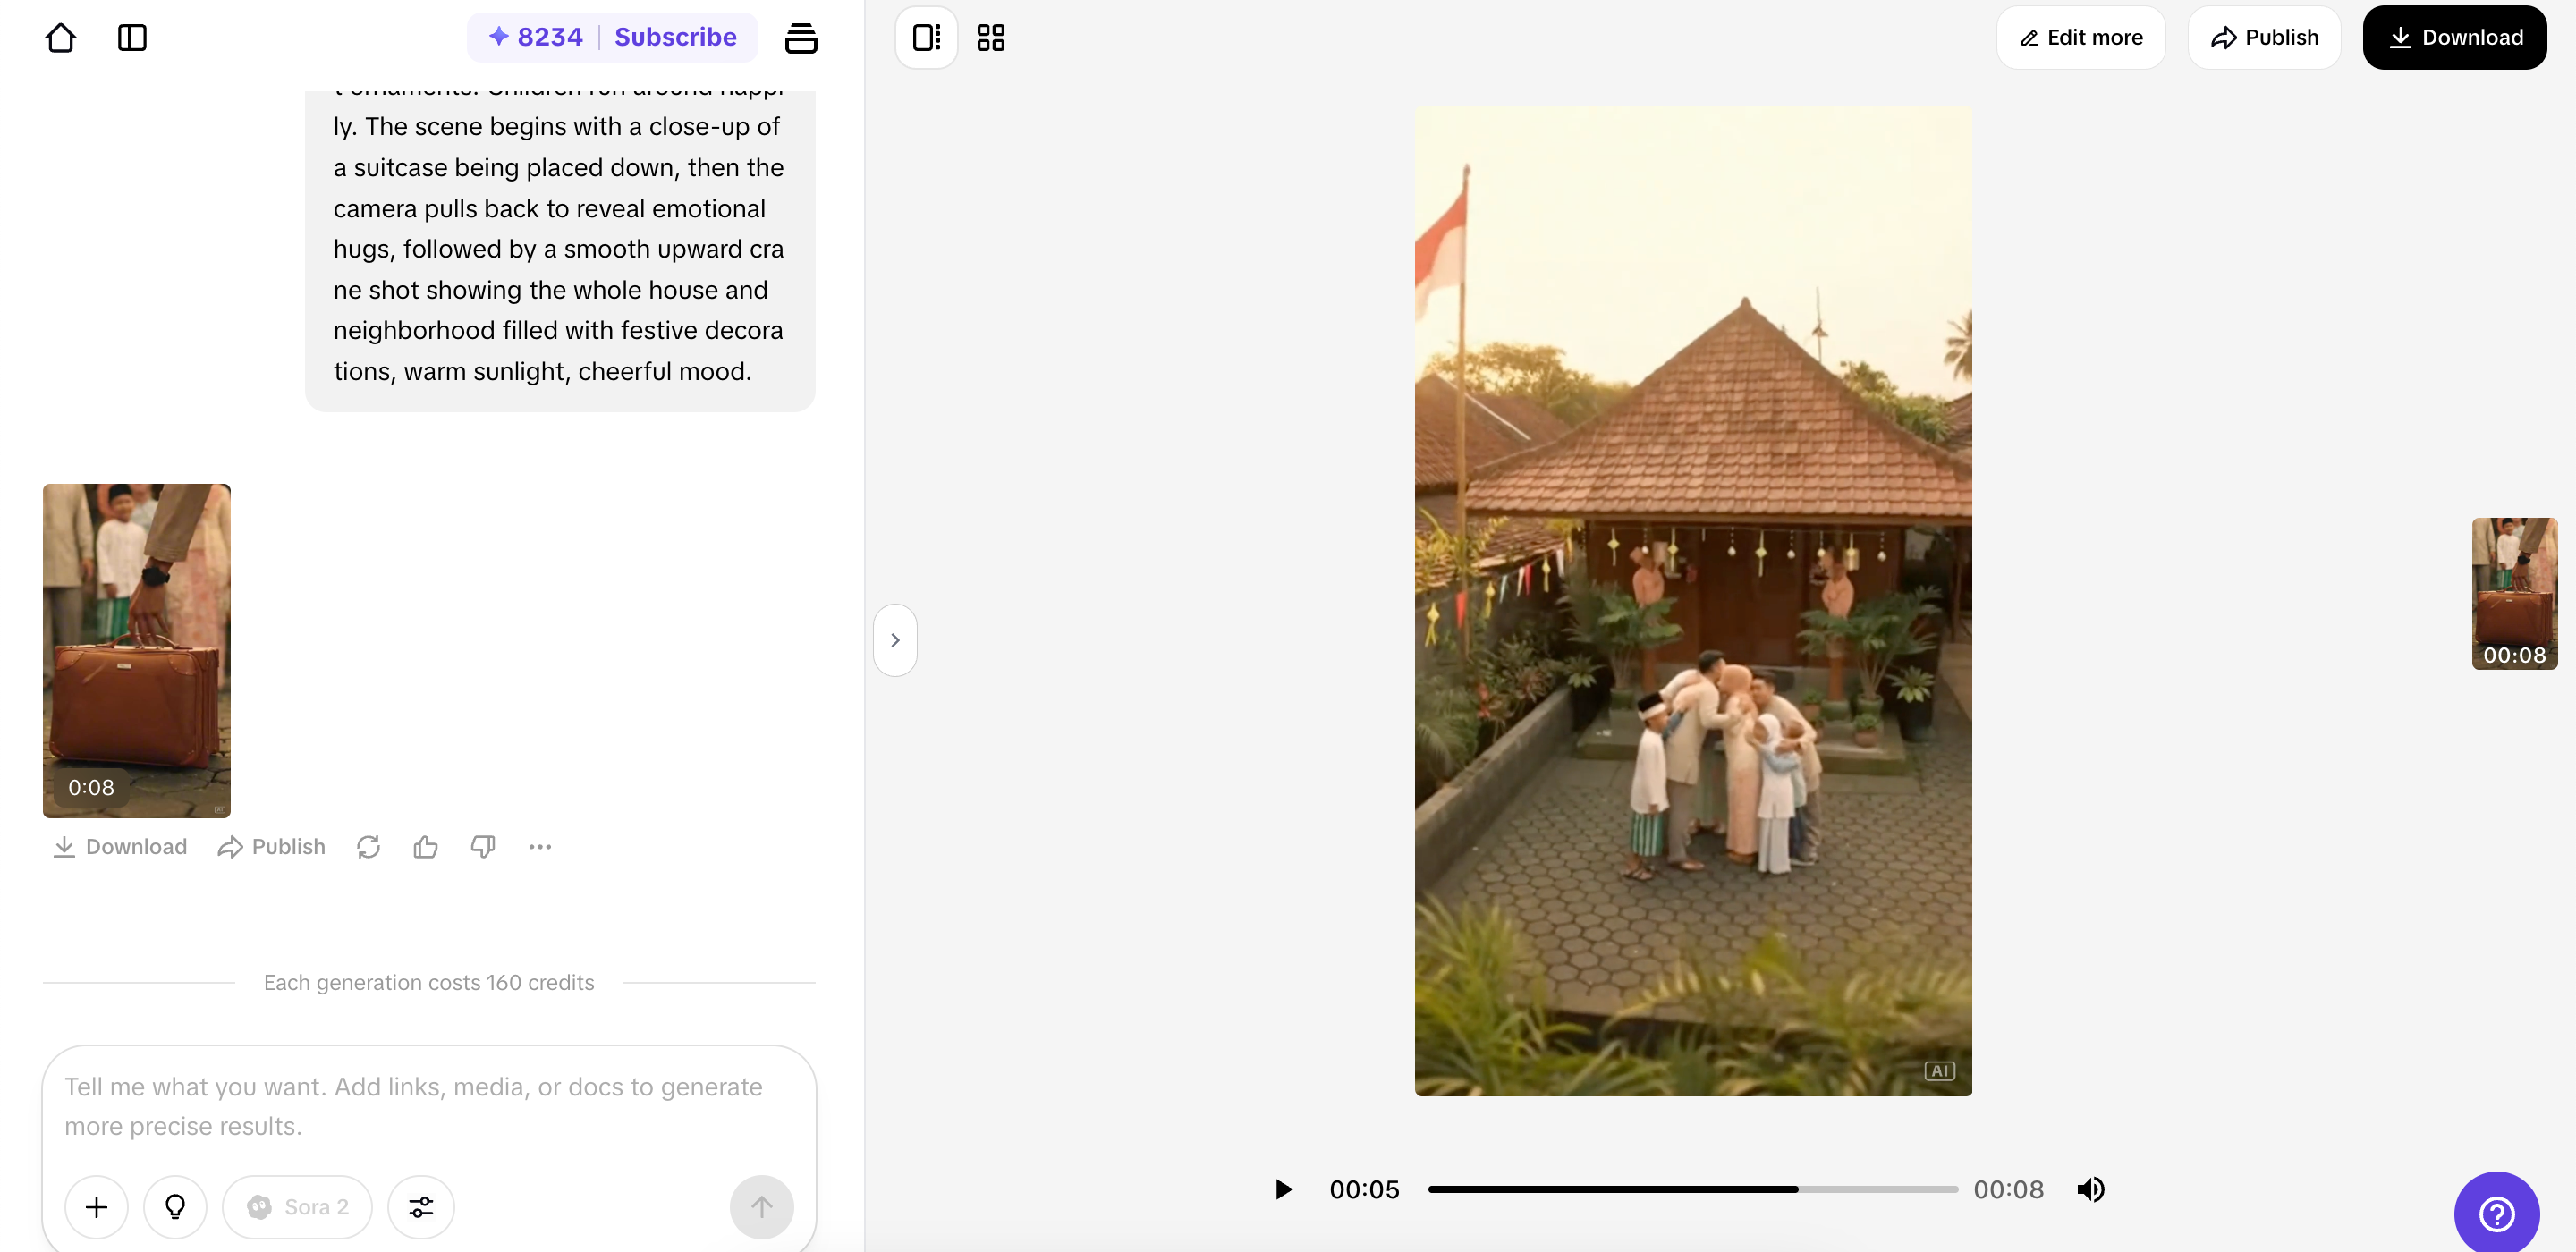Like the generated video with thumbs up
Viewport: 2576px width, 1252px height.
tap(425, 847)
